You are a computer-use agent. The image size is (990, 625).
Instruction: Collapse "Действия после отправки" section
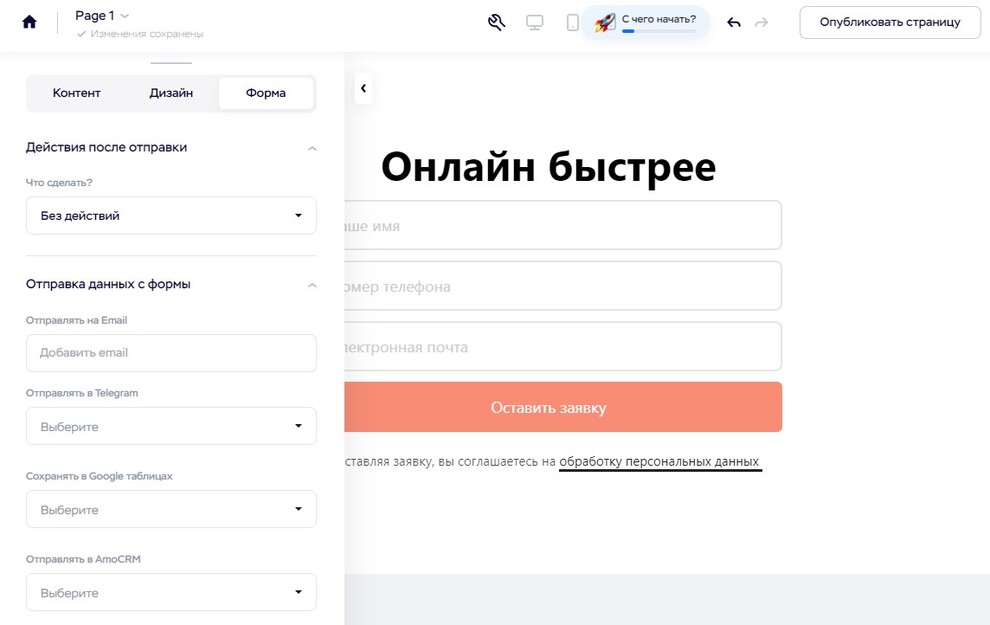(312, 148)
